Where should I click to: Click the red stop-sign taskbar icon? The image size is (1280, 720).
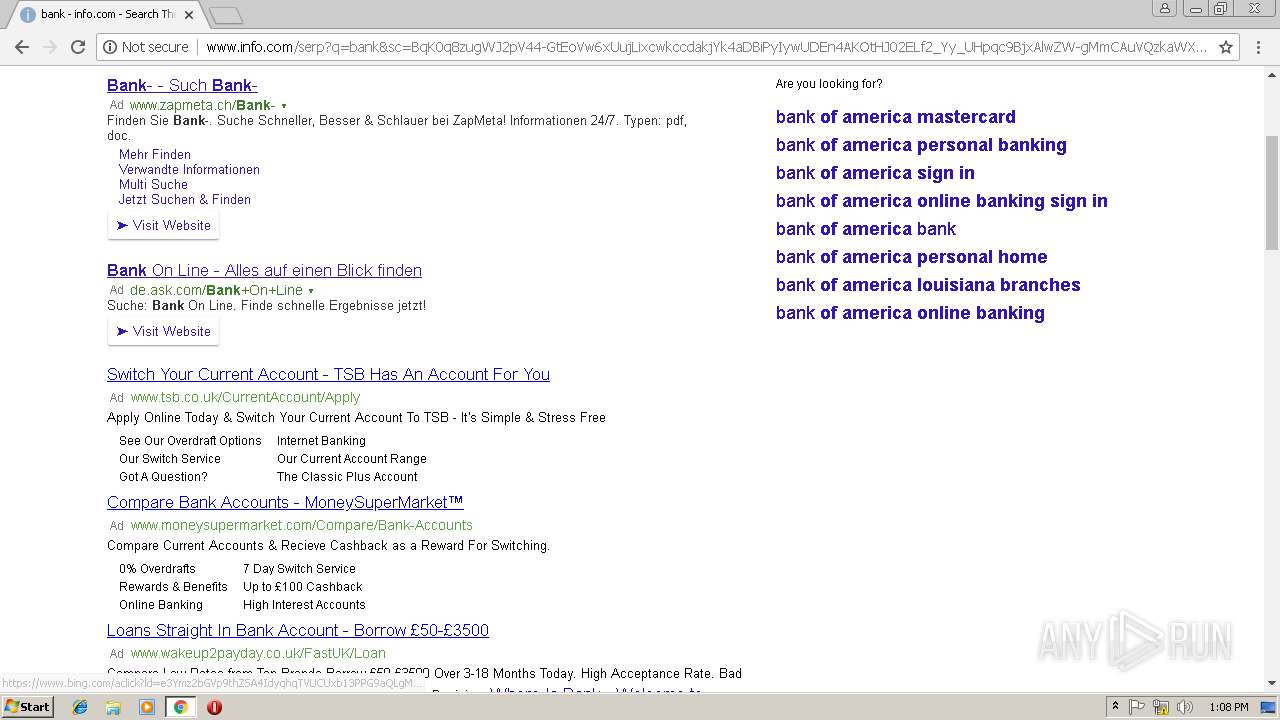214,707
